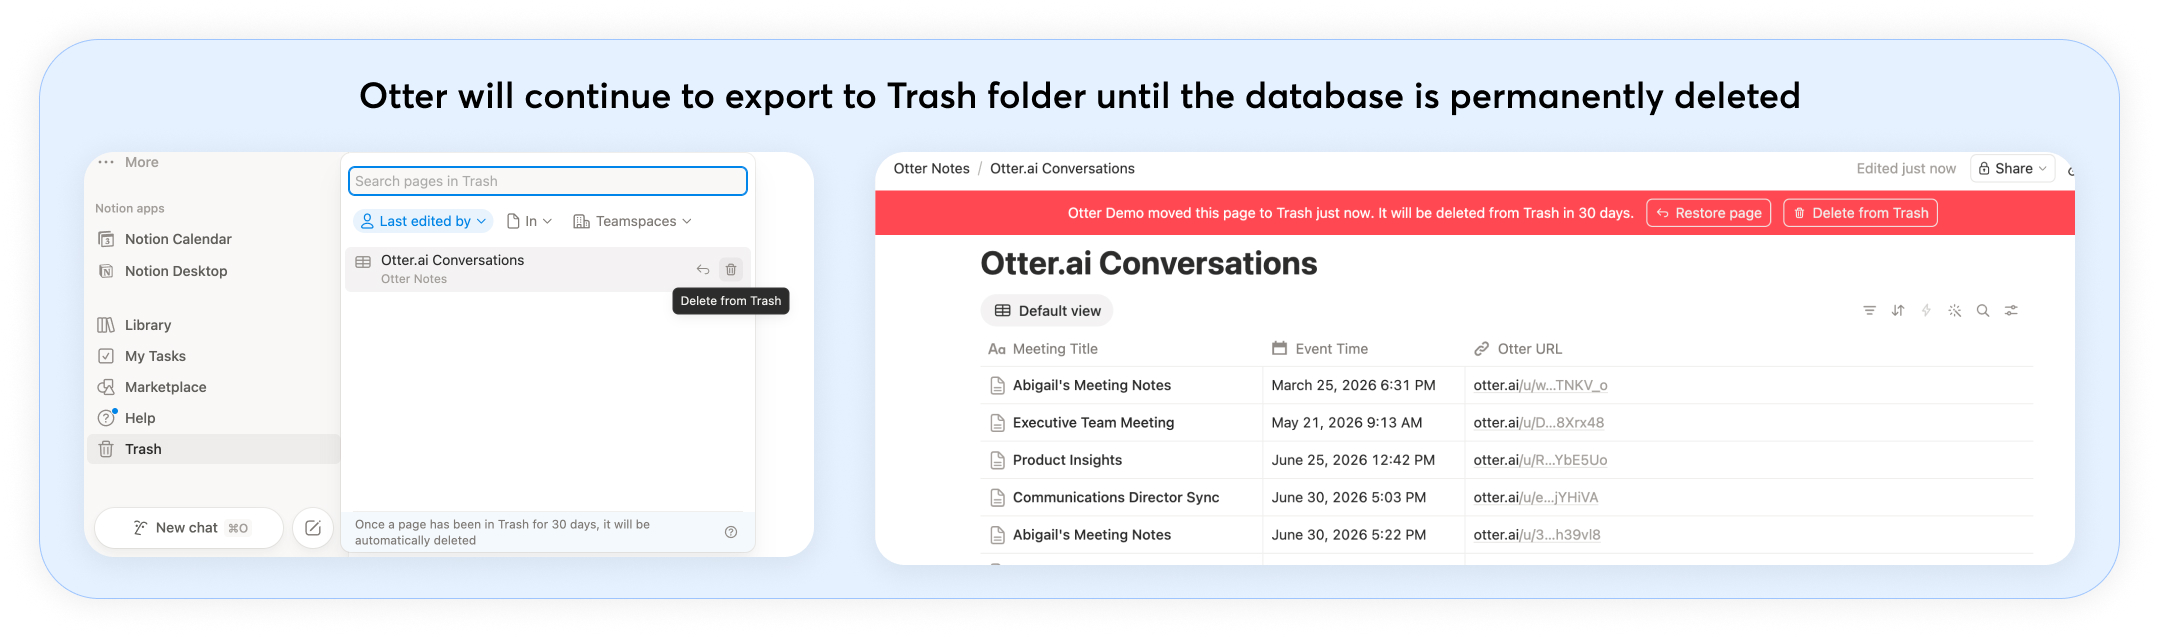Open My Tasks in sidebar

(x=142, y=356)
